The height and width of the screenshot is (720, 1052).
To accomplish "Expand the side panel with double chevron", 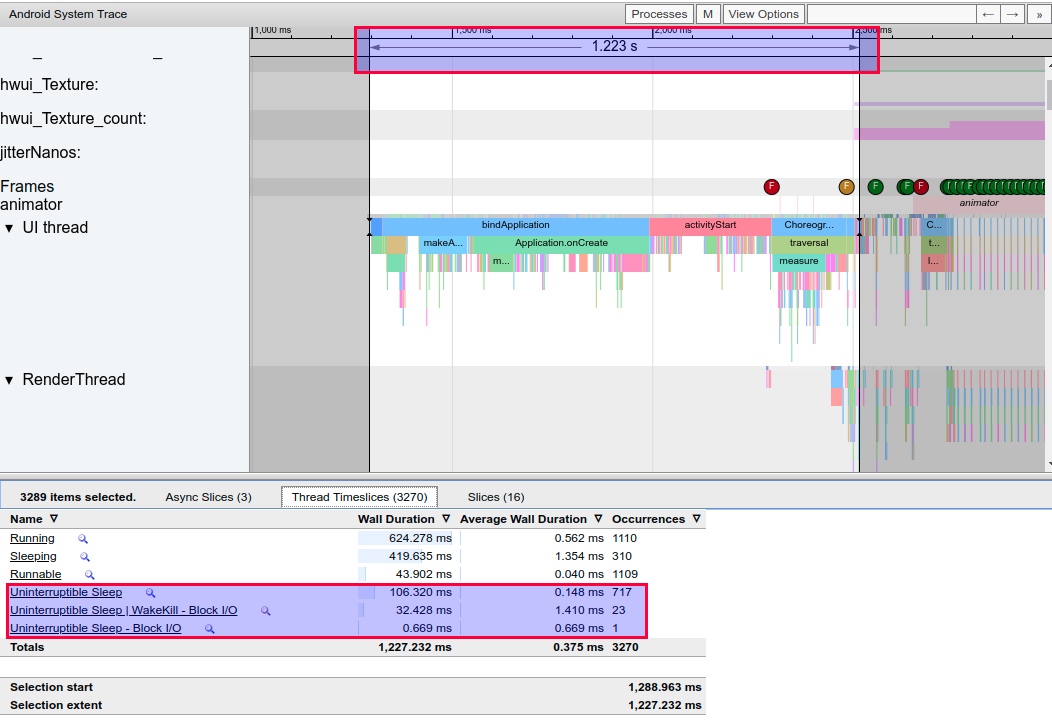I will coord(1039,14).
